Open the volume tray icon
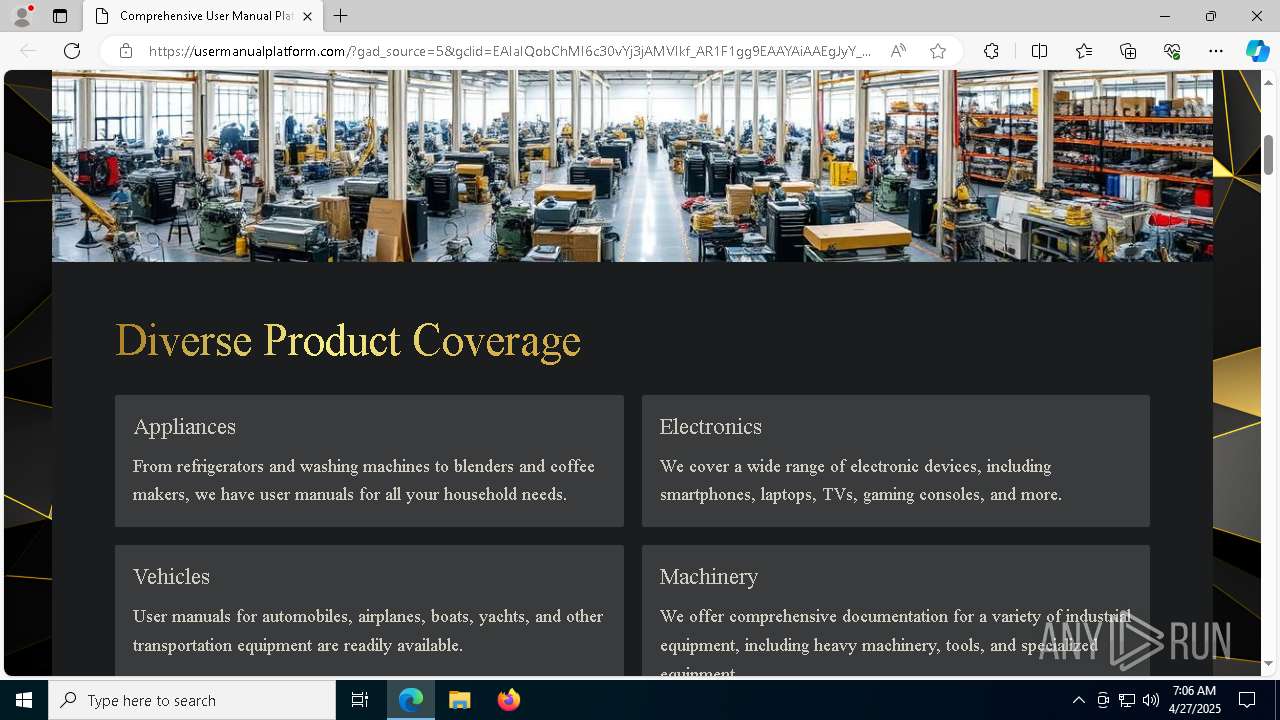The height and width of the screenshot is (720, 1280). (1151, 700)
